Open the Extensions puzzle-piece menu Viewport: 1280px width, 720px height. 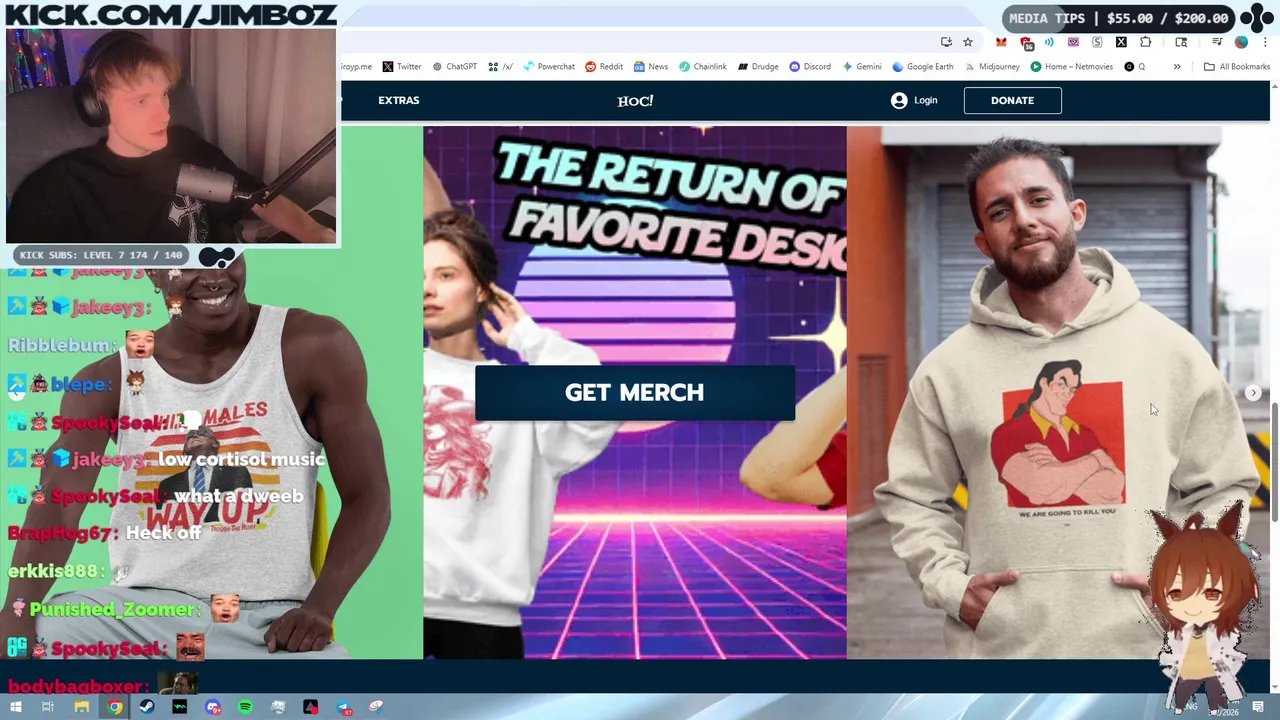coord(1146,42)
